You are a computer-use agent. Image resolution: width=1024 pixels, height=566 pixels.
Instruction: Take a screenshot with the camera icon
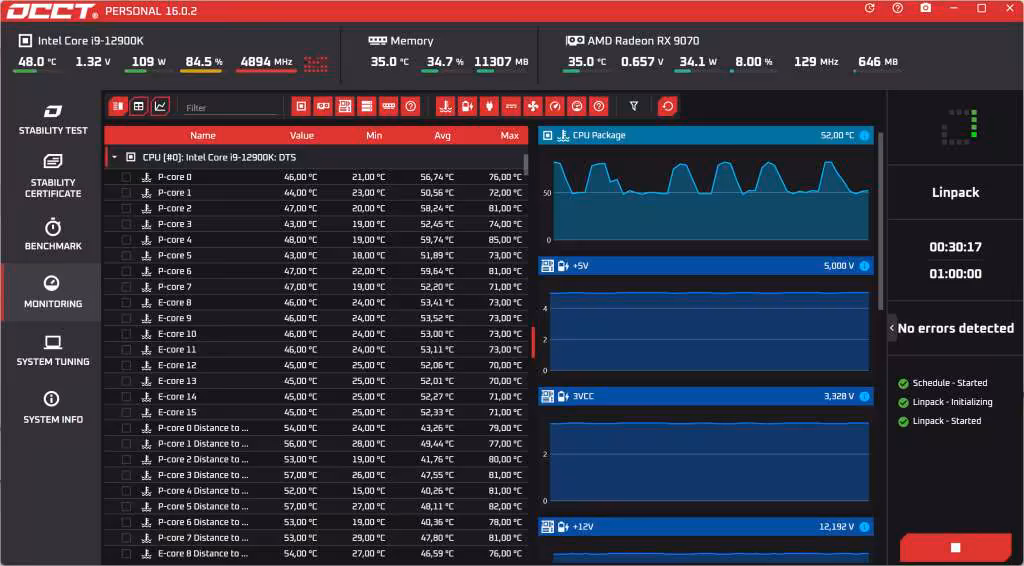(x=925, y=8)
